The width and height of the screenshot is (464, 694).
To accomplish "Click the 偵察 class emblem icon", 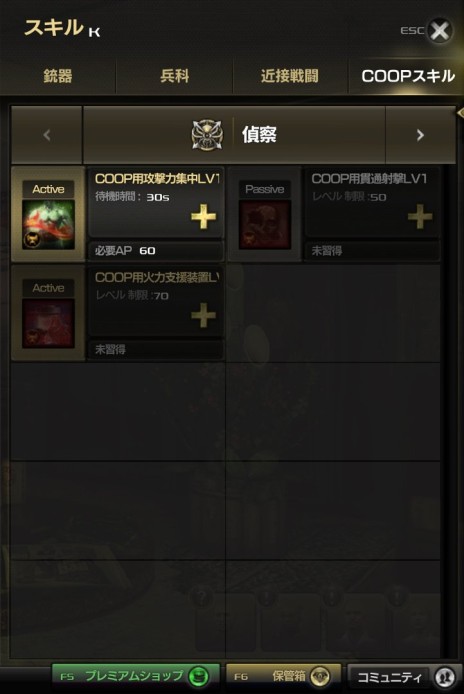I will pyautogui.click(x=208, y=135).
